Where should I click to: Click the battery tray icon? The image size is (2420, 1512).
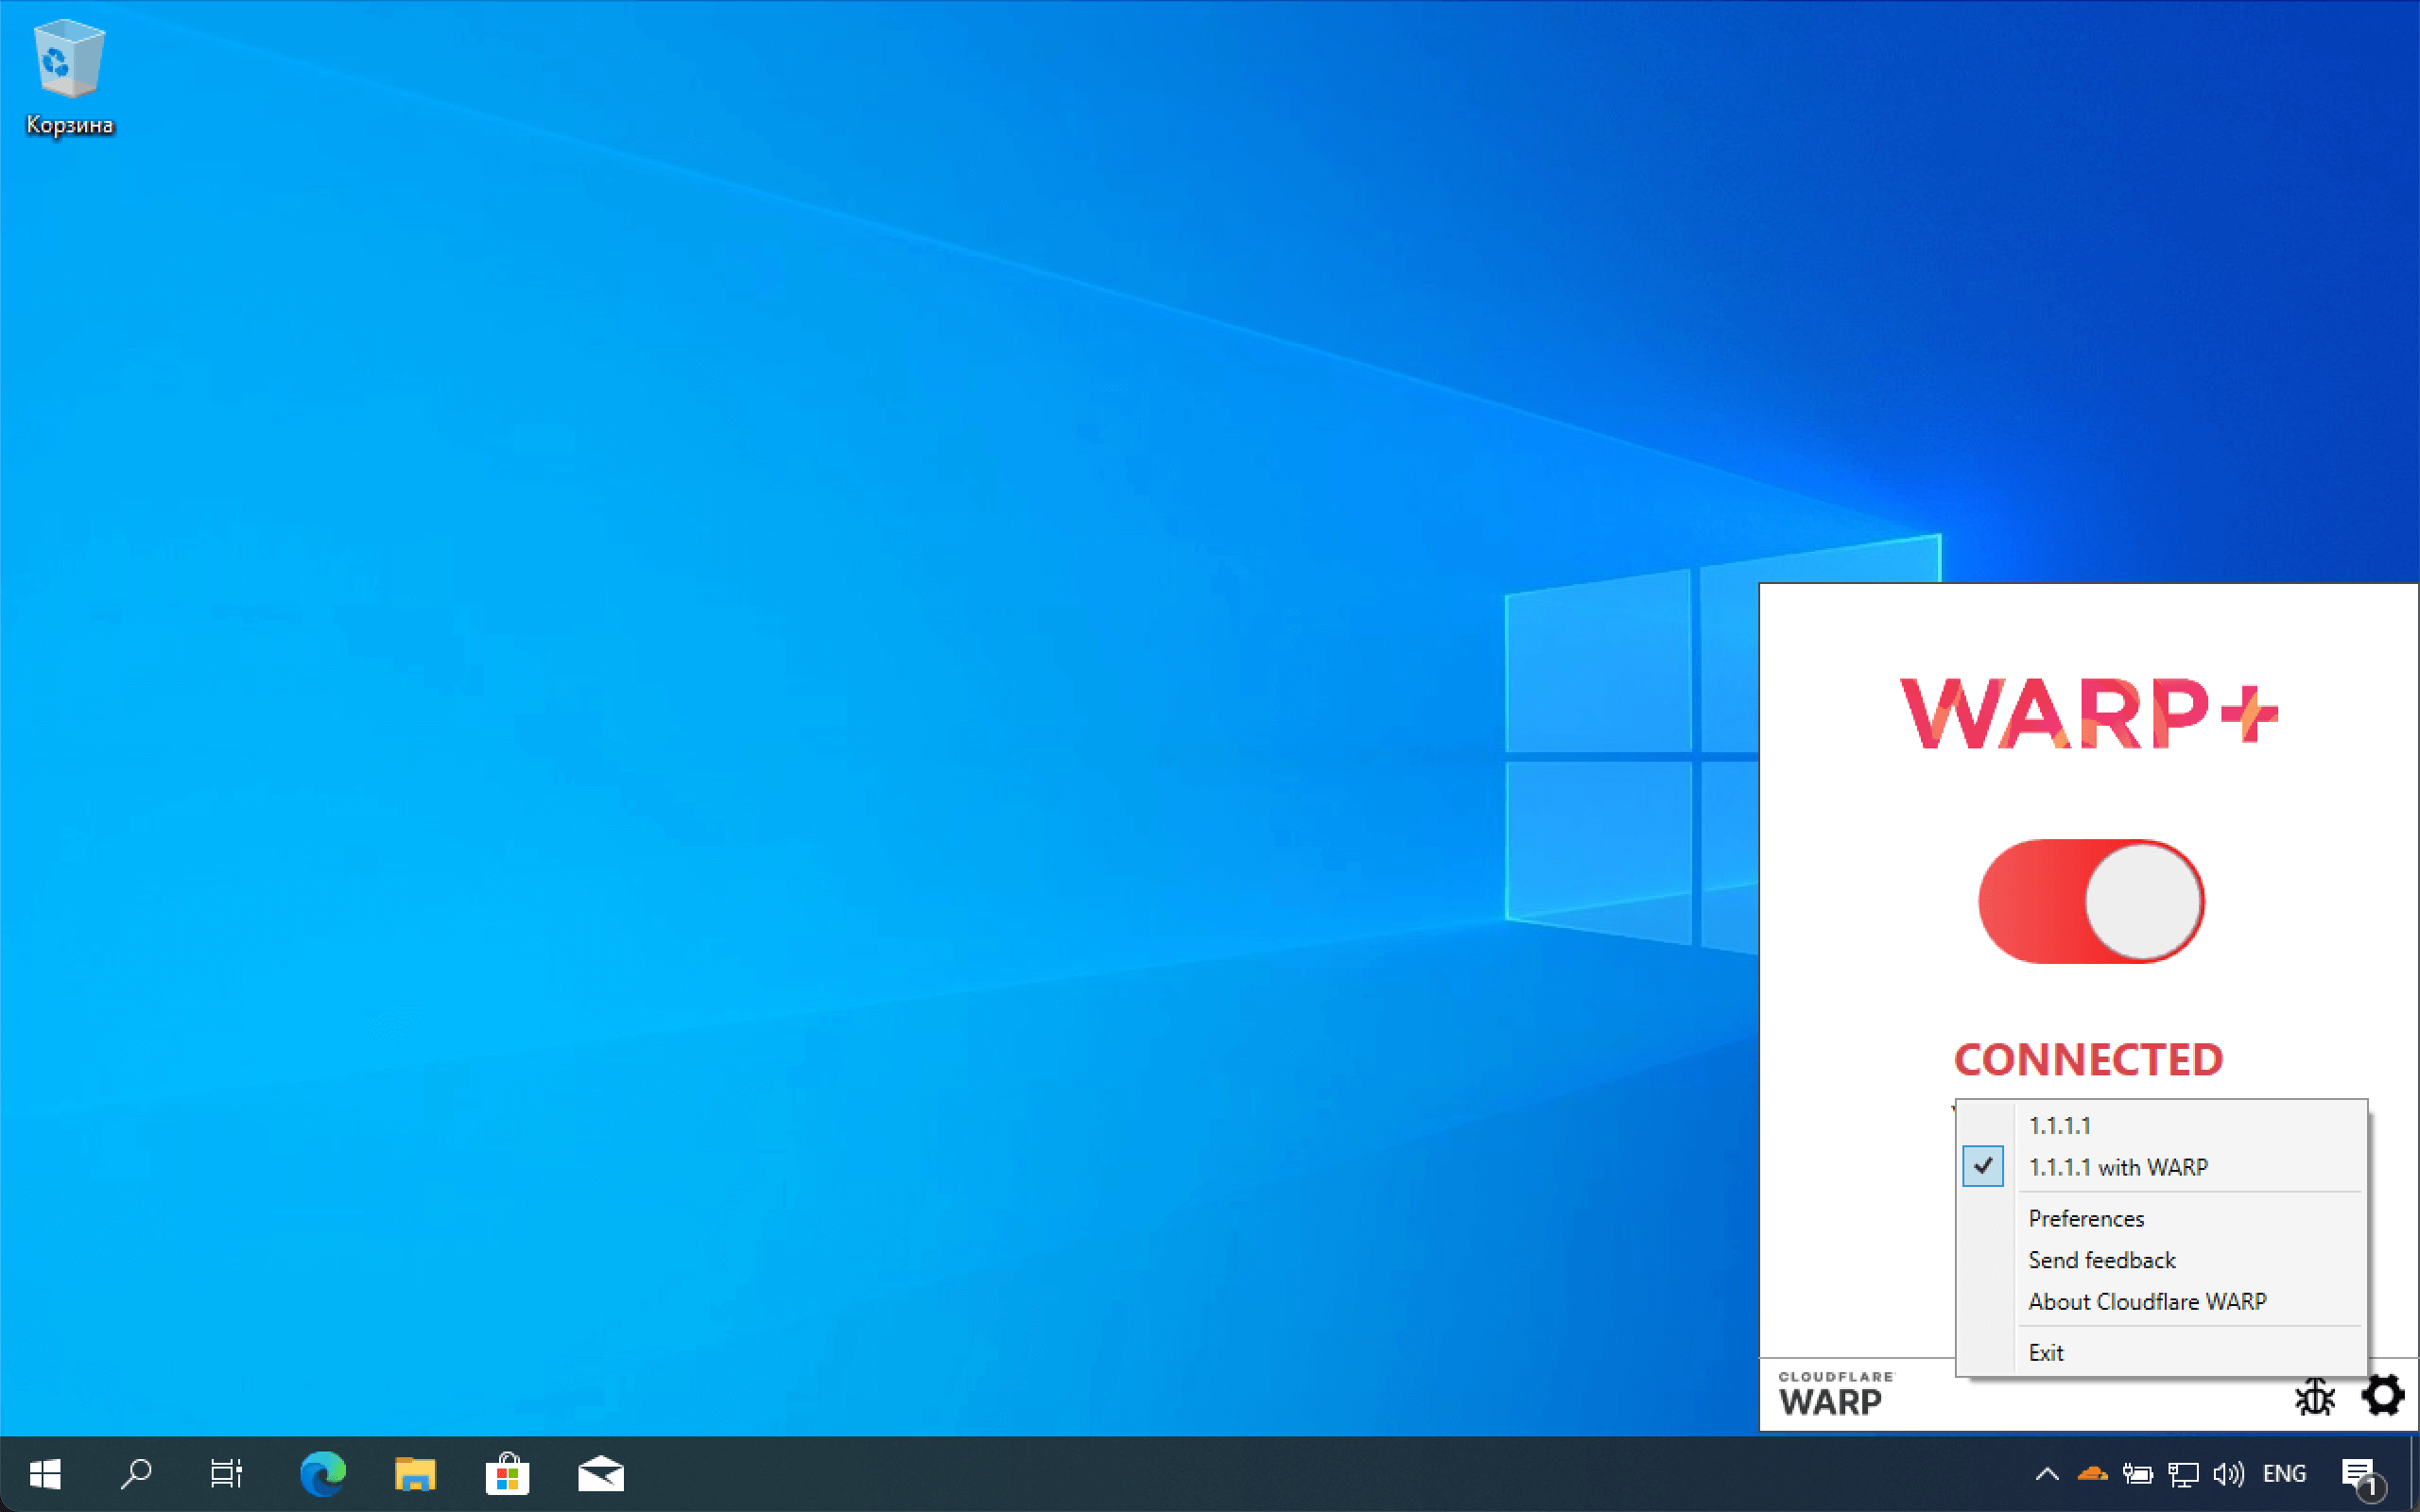(2138, 1474)
